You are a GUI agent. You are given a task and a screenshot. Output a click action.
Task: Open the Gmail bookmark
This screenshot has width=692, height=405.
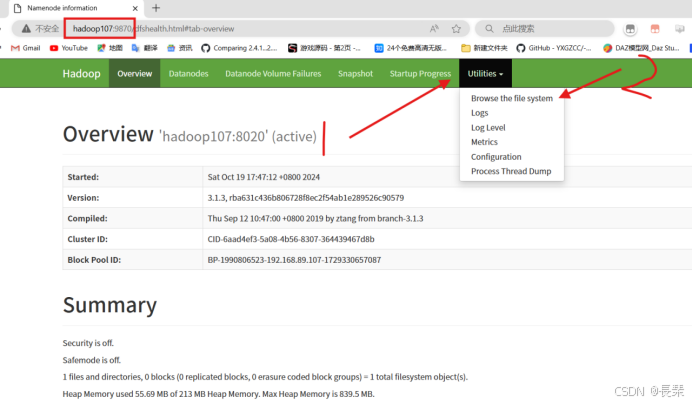tap(26, 48)
